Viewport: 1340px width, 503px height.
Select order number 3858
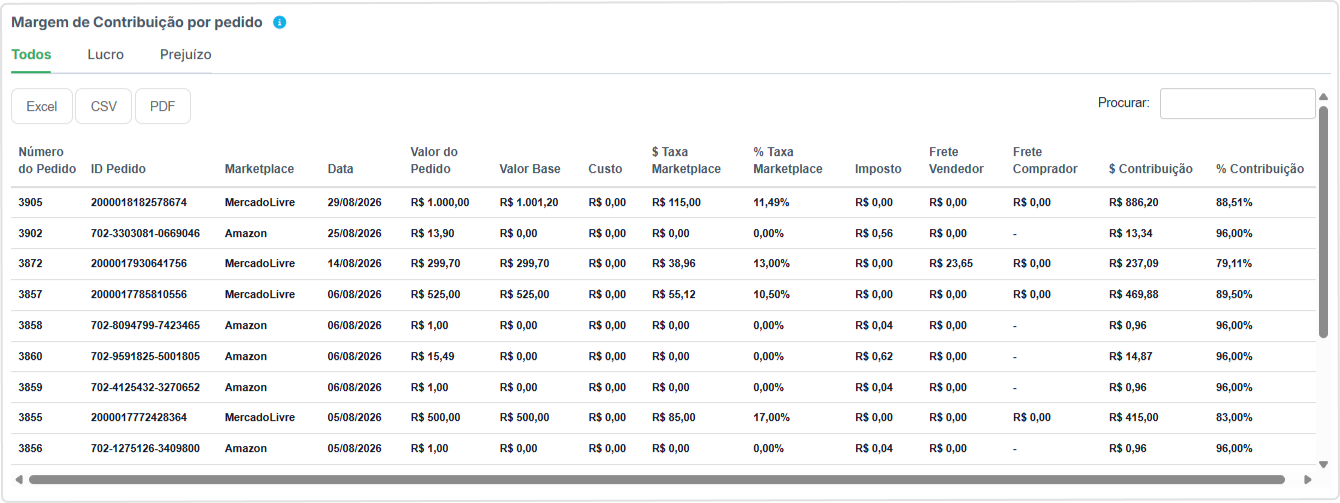tap(30, 325)
